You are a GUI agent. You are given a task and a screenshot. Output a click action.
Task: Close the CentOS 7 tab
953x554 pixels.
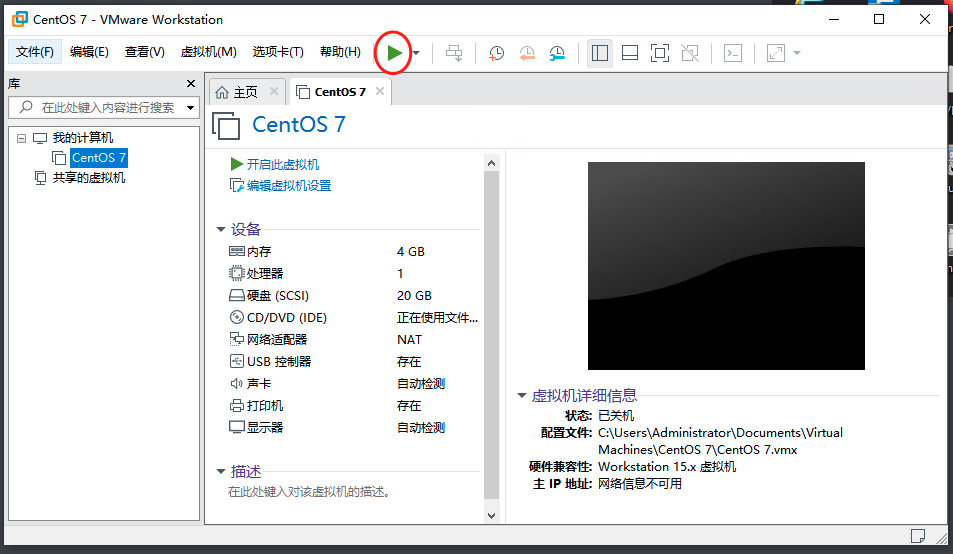pyautogui.click(x=380, y=91)
